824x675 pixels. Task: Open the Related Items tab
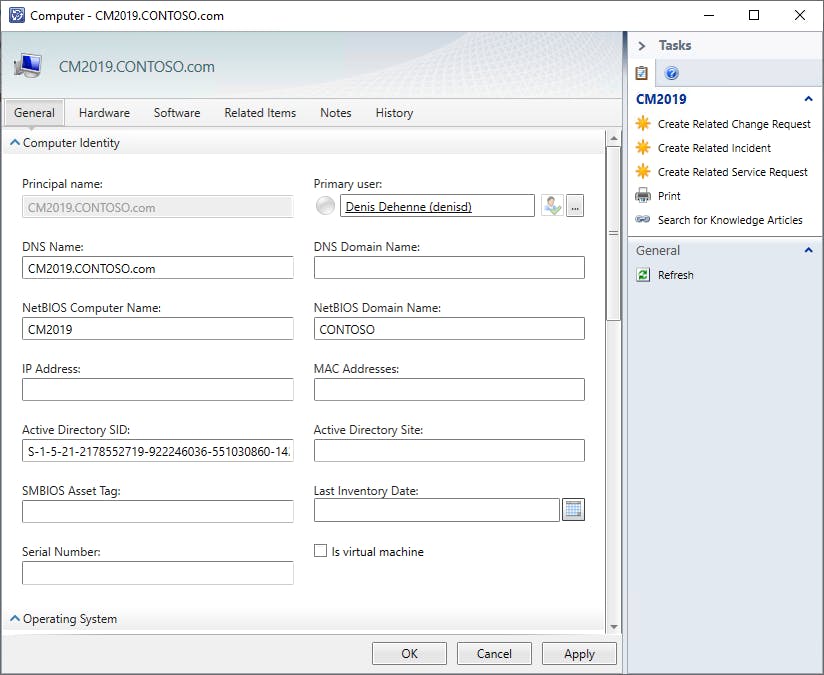(x=260, y=112)
